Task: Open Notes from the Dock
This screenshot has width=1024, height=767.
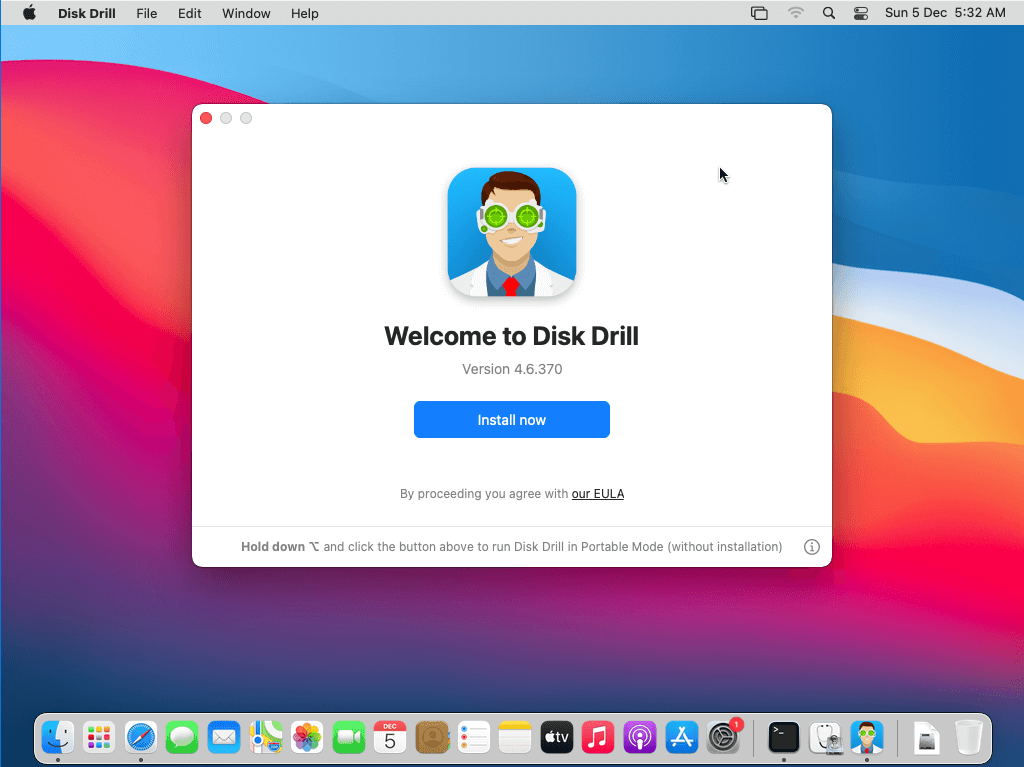Action: (515, 738)
